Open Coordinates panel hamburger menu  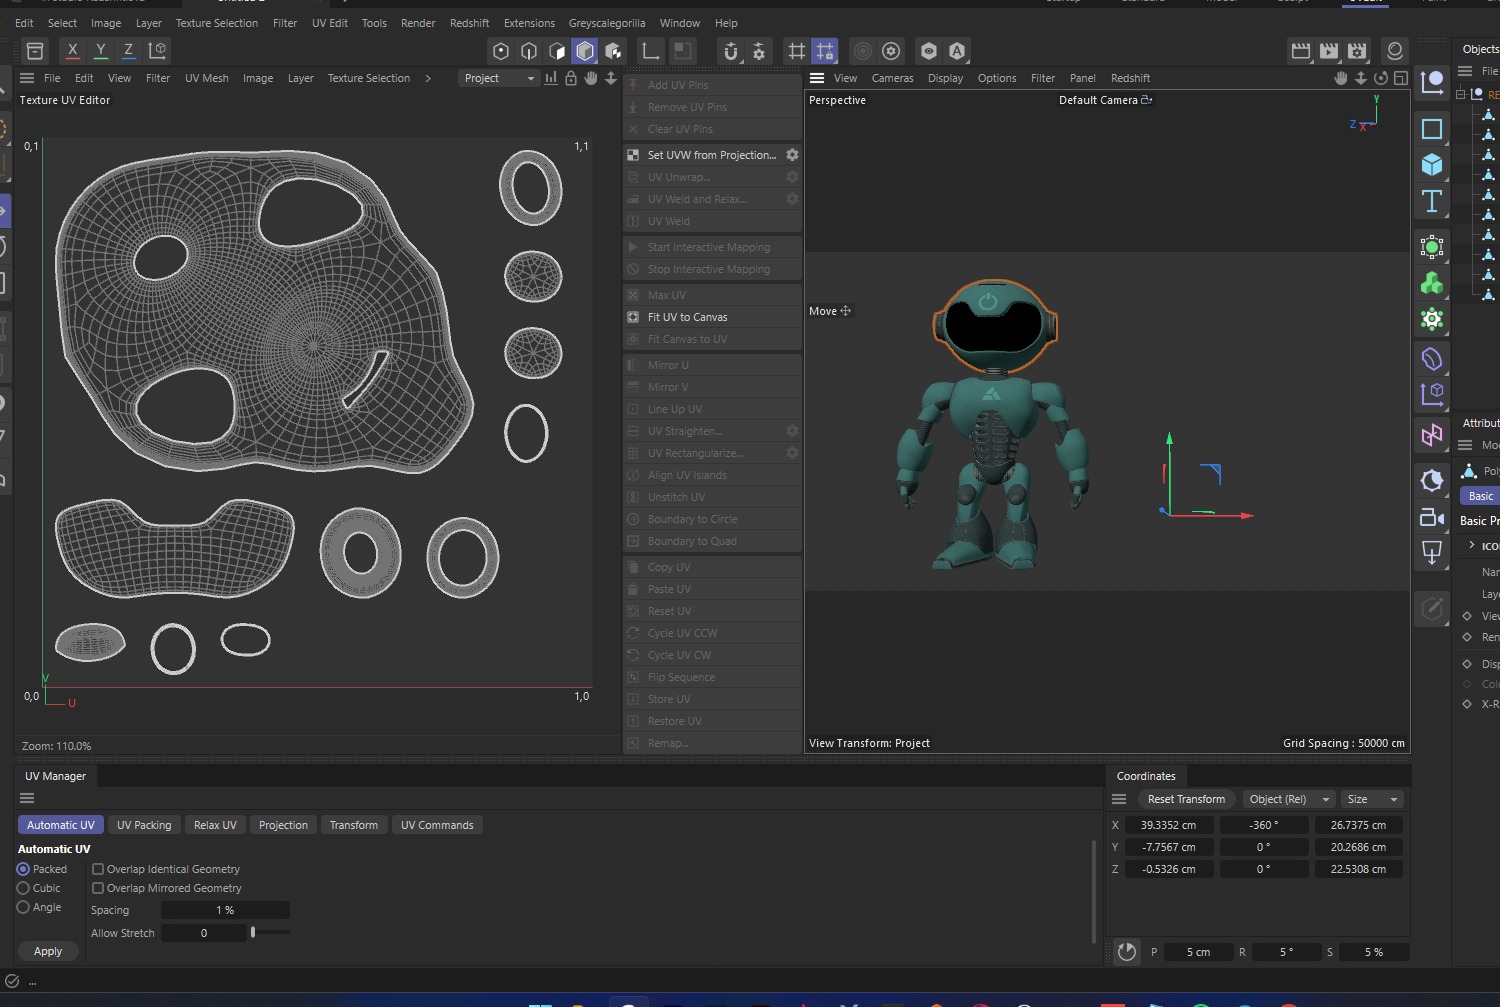coord(1119,799)
